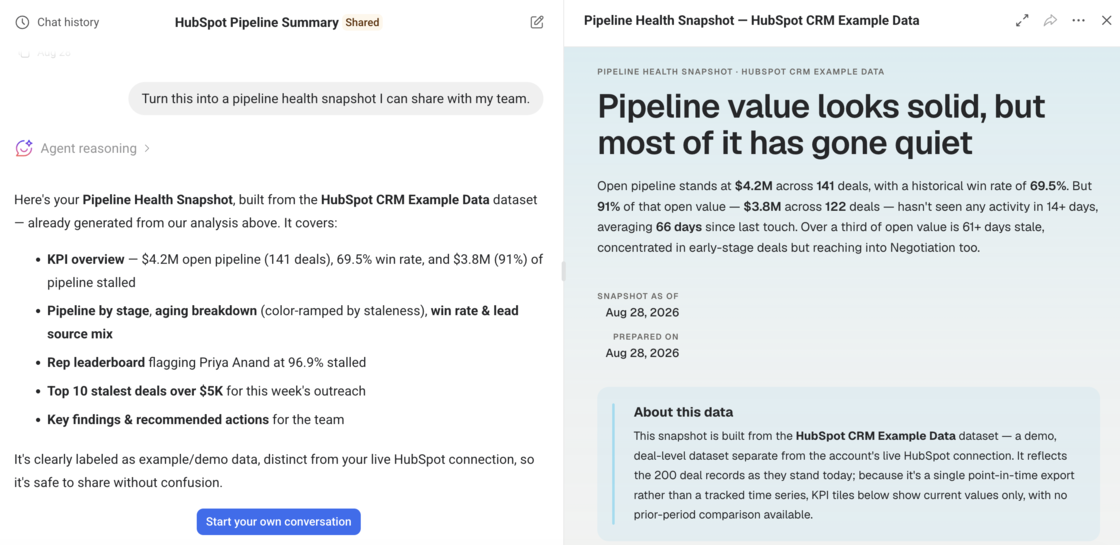Open the Chat history label
Image resolution: width=1120 pixels, height=545 pixels.
(68, 22)
